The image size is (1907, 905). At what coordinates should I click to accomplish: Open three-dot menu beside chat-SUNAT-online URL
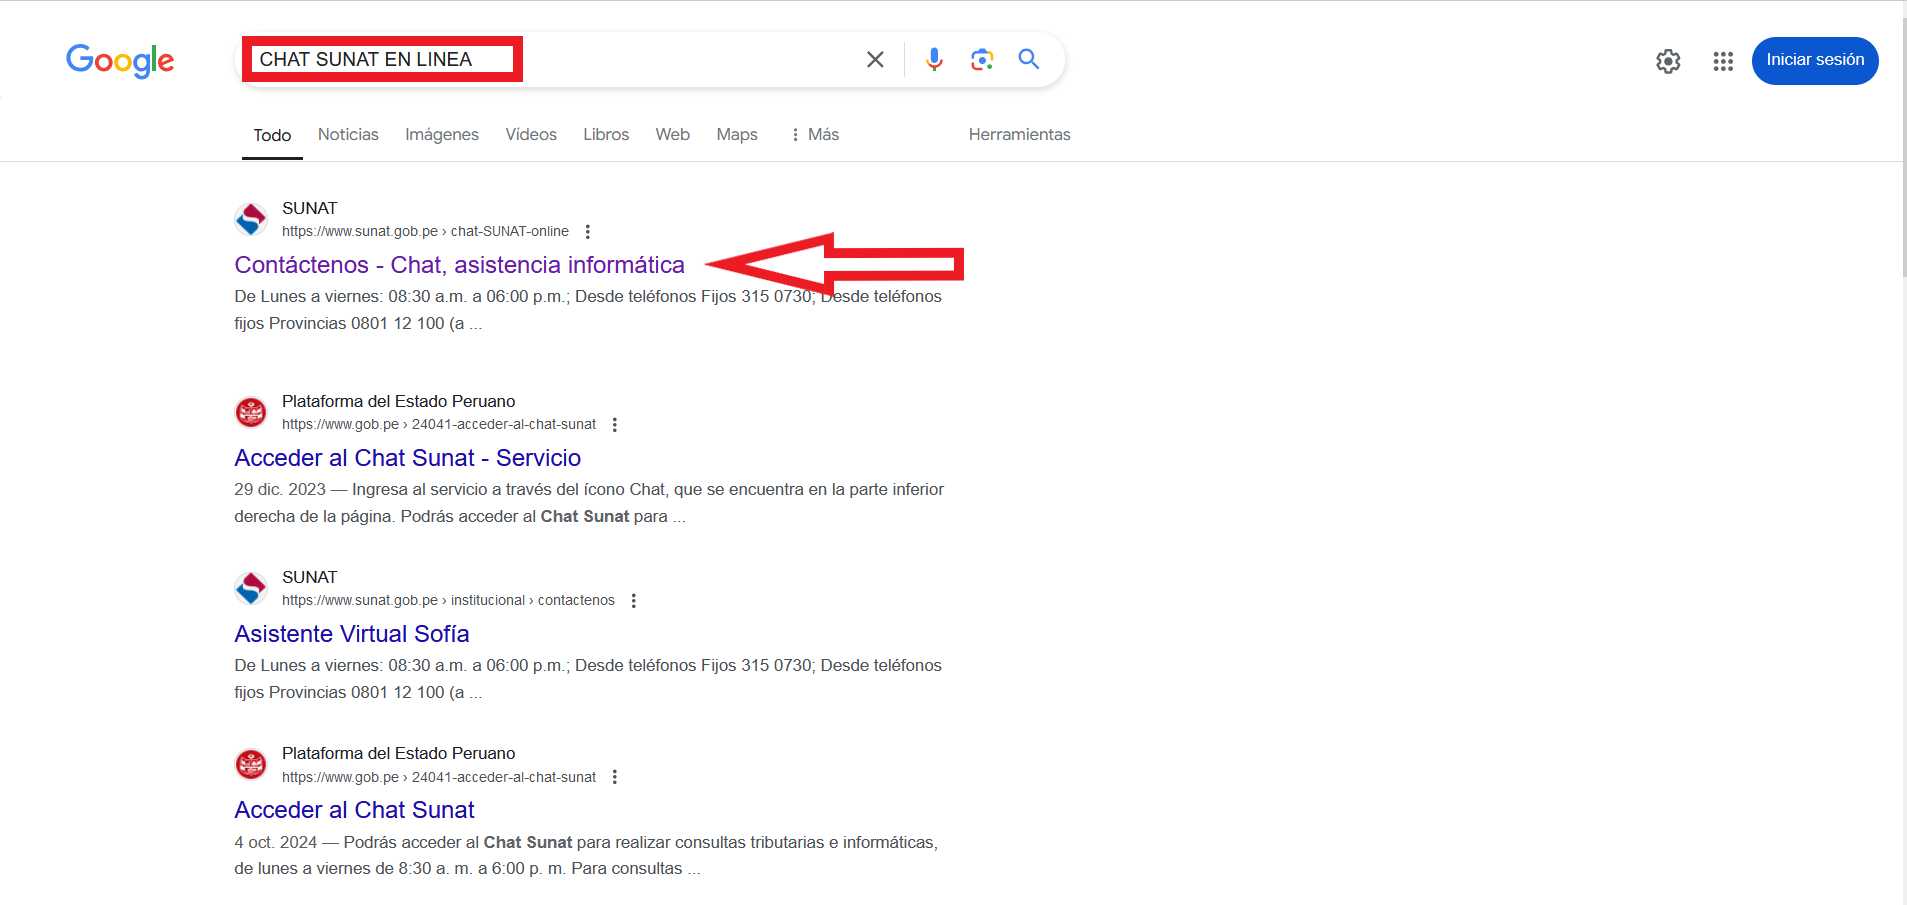[588, 232]
